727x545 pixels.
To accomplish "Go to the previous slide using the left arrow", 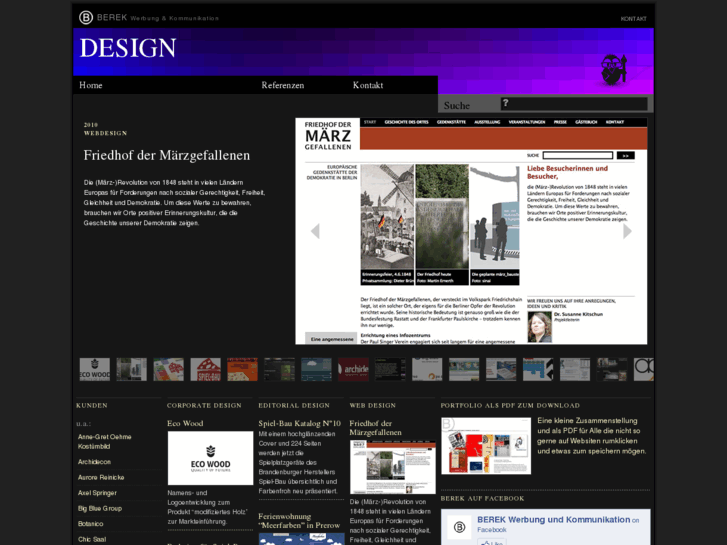I will [x=315, y=231].
